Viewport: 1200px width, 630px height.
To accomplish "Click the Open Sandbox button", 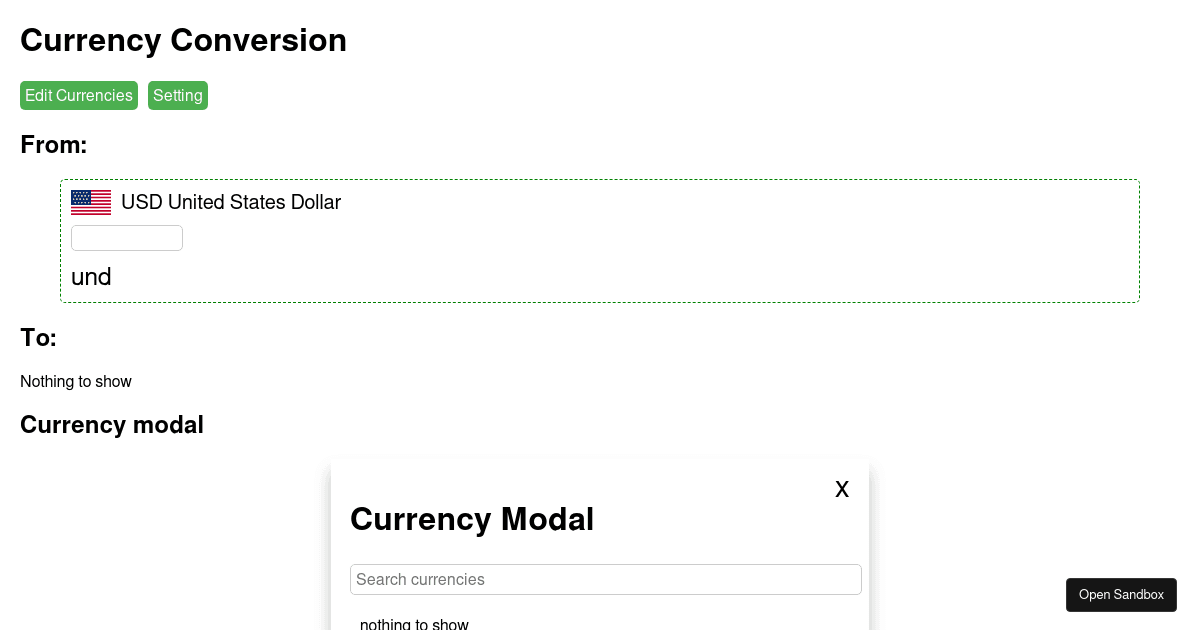I will click(1121, 594).
